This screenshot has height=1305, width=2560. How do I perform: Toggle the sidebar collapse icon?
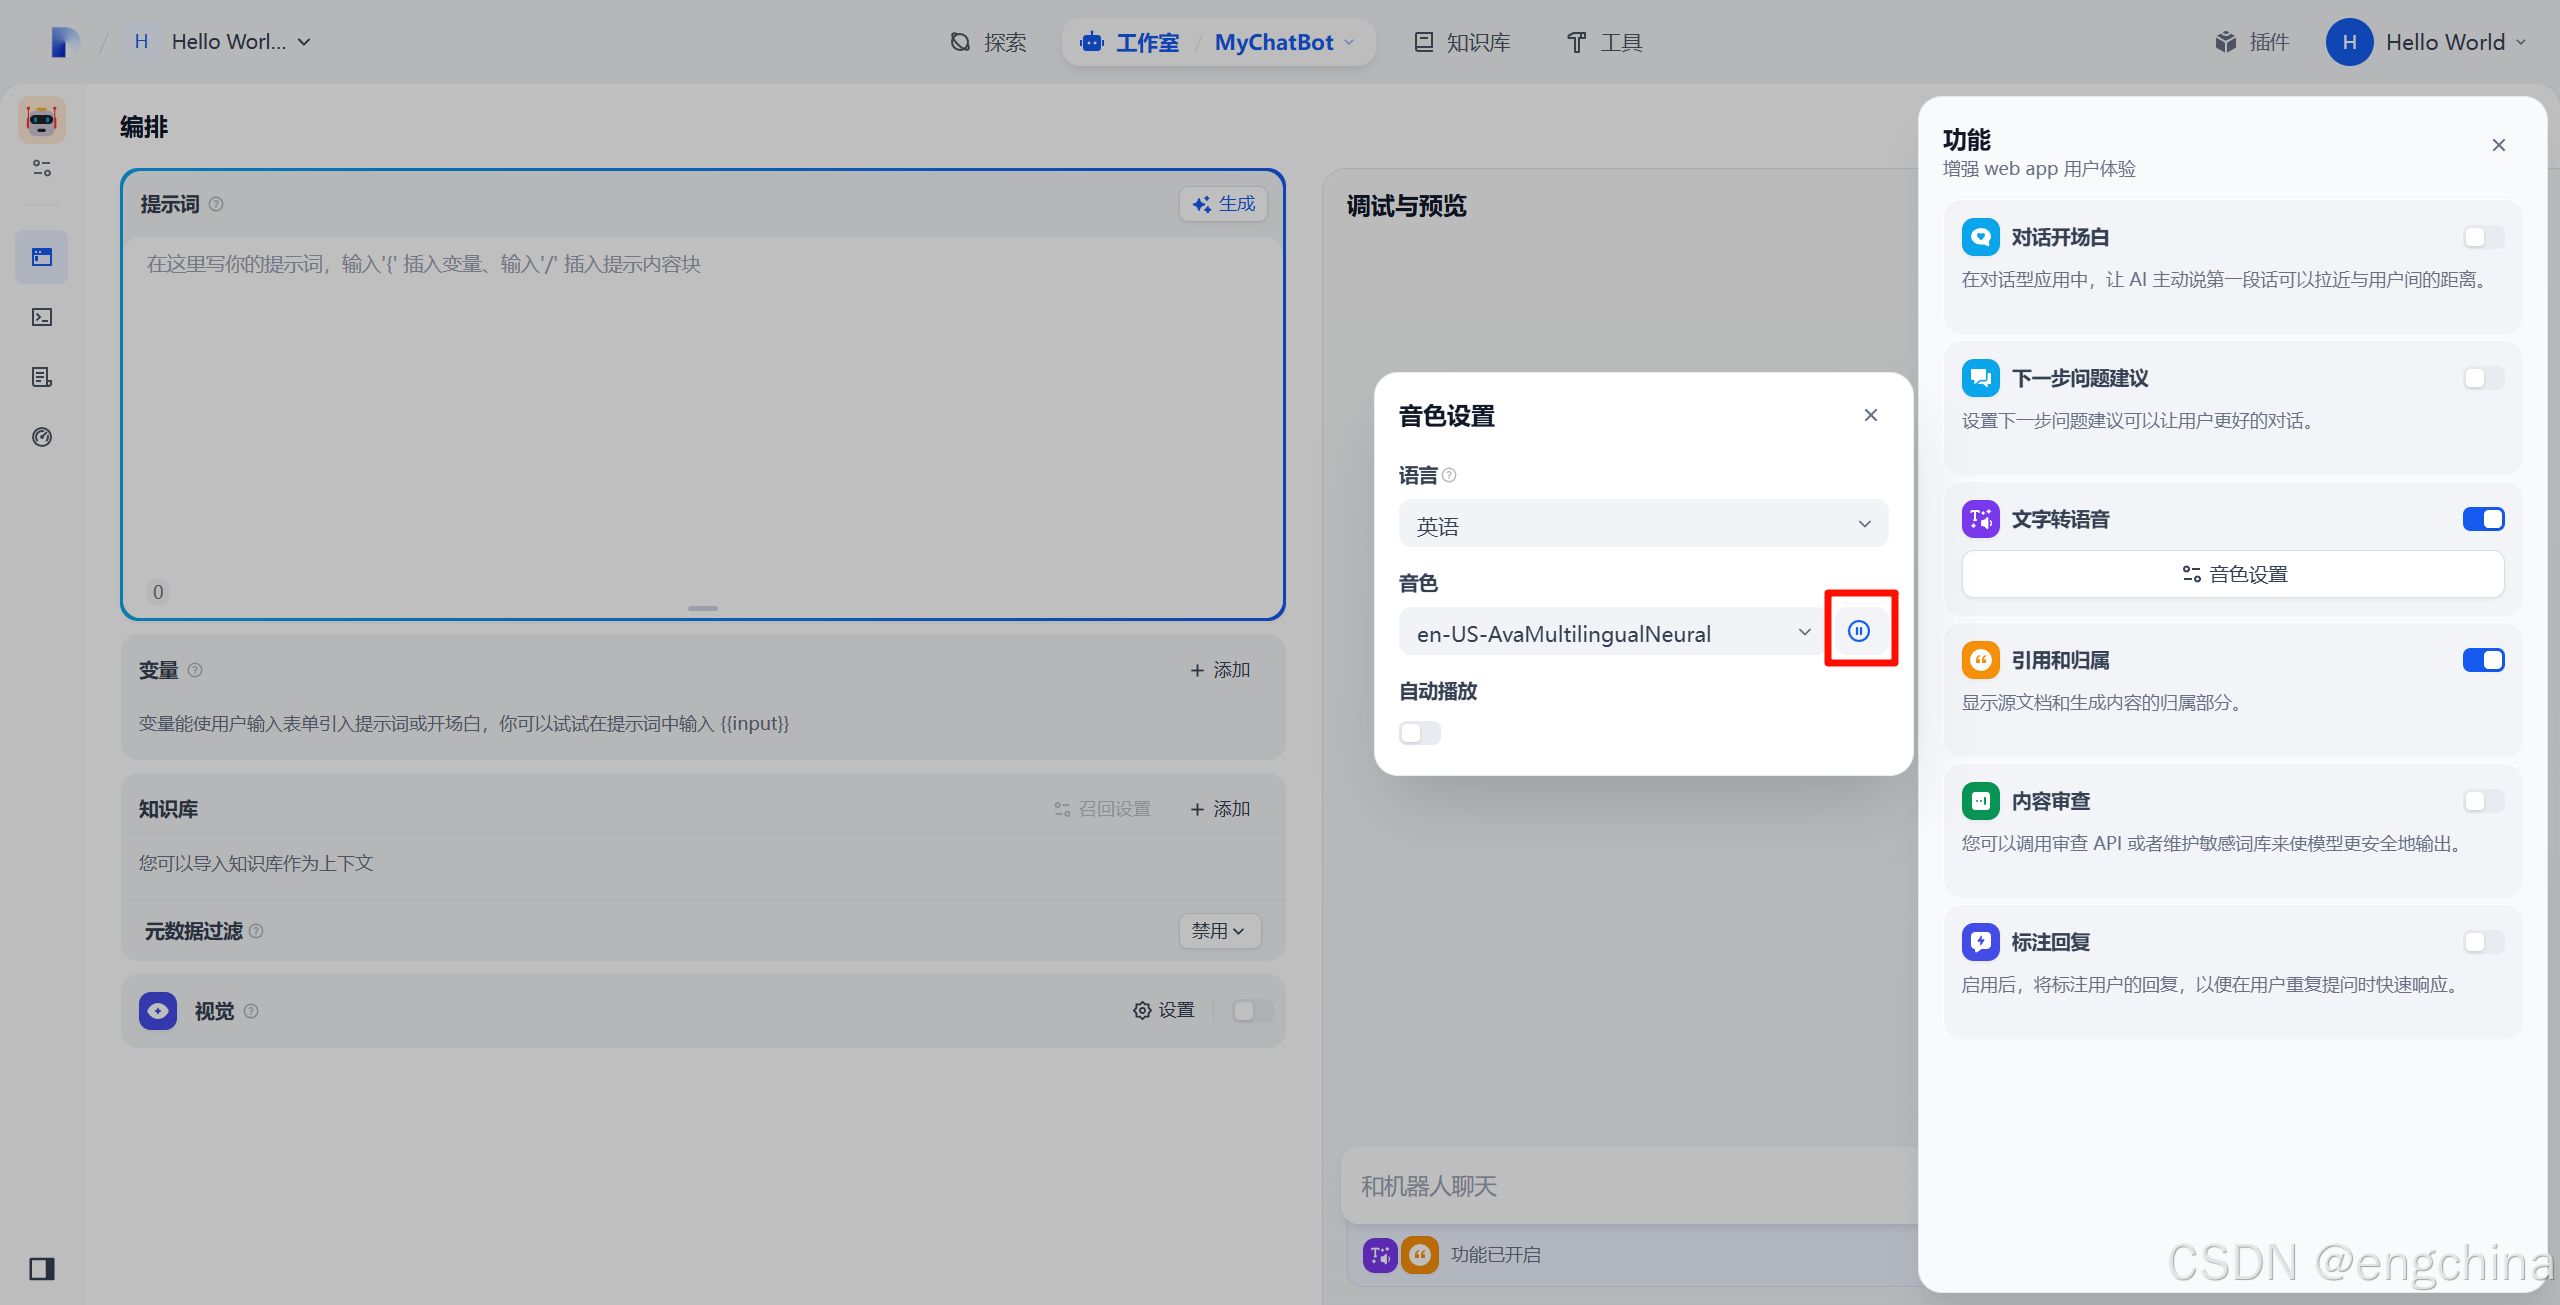point(42,1268)
